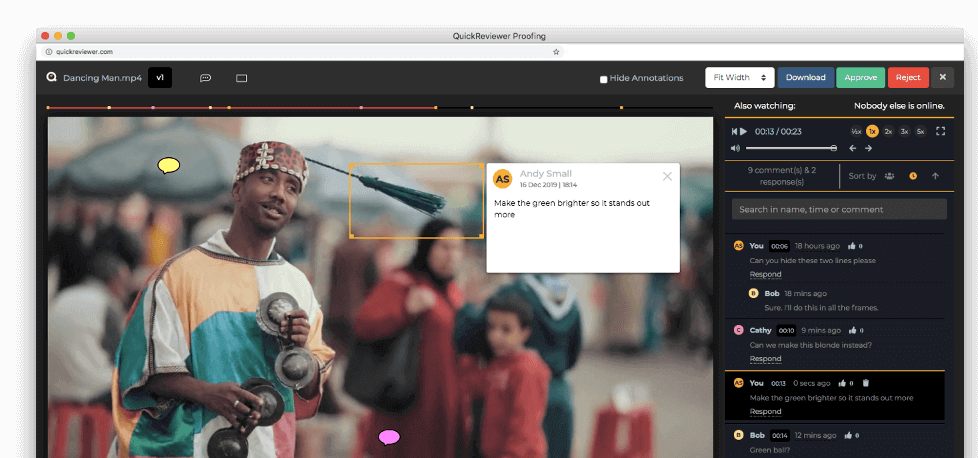Viewport: 978px width, 458px height.
Task: Mute the video using the speaker icon
Action: [x=736, y=148]
